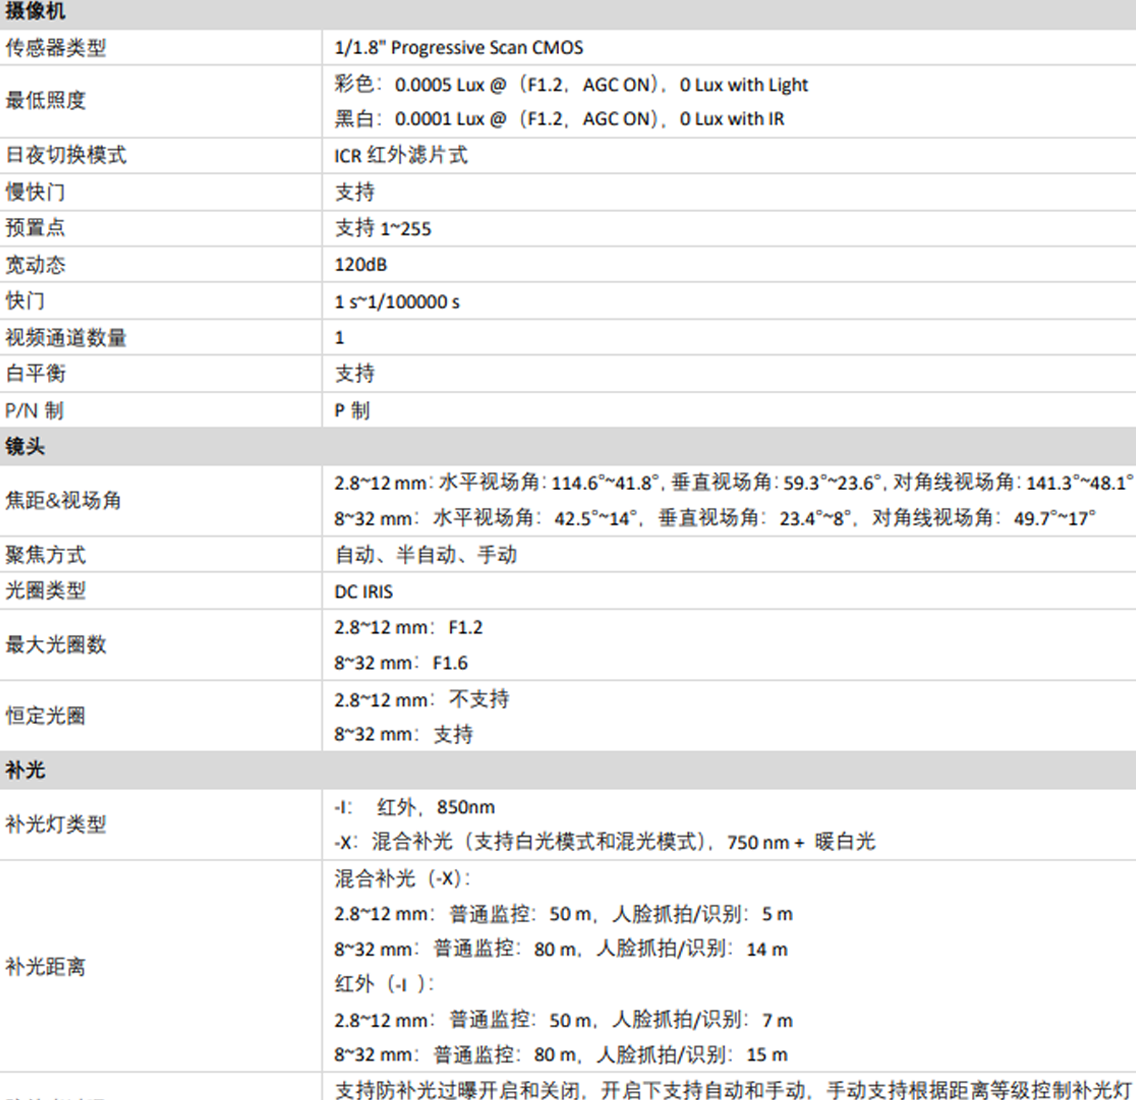Image resolution: width=1136 pixels, height=1100 pixels.
Task: Select the 日夜切换模式 label
Action: tap(66, 155)
